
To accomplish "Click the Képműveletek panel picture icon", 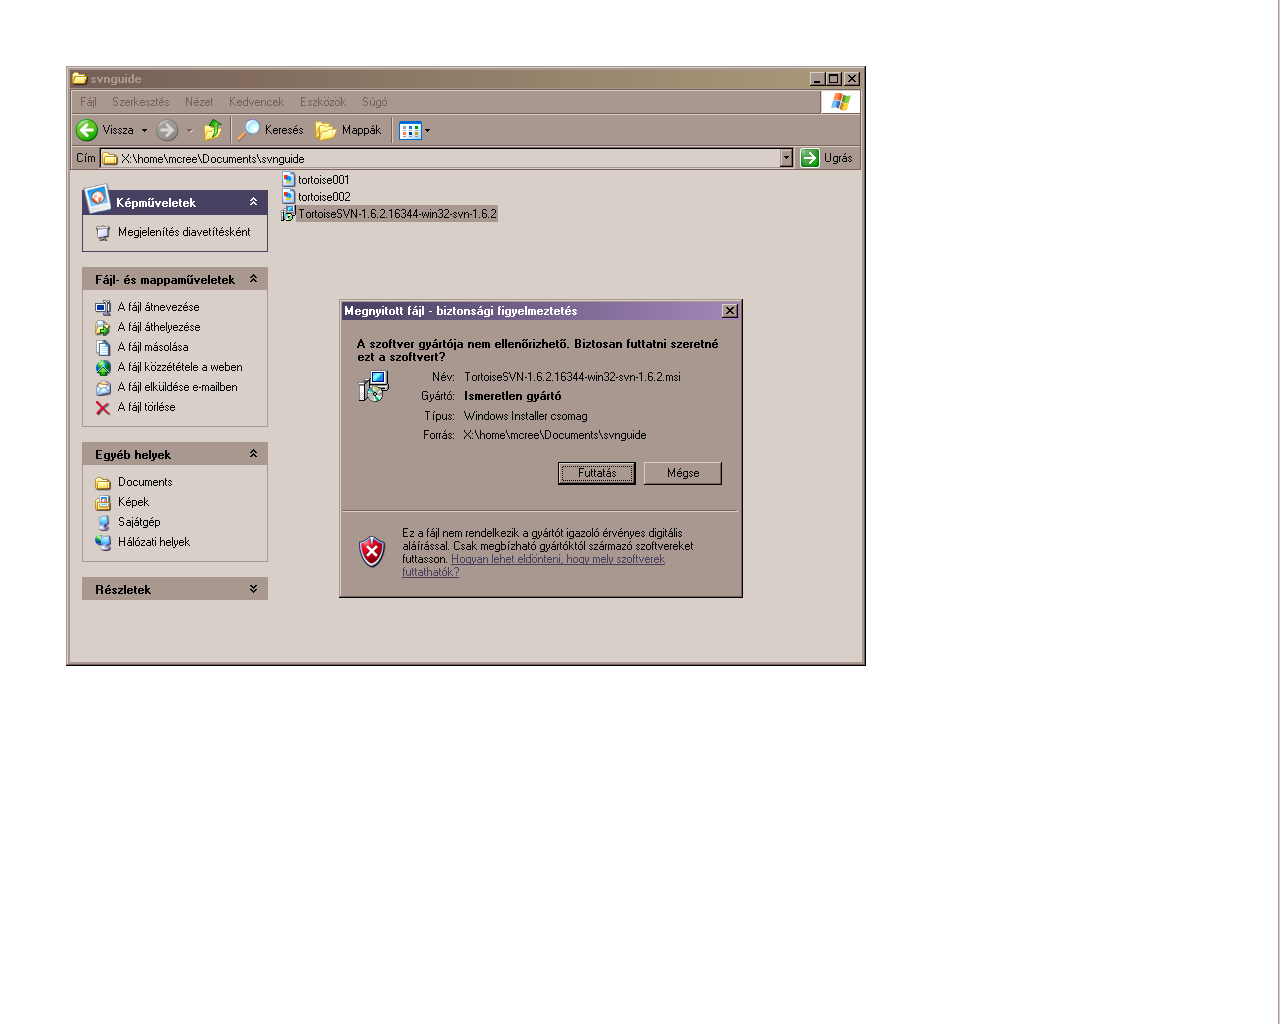I will coord(97,199).
